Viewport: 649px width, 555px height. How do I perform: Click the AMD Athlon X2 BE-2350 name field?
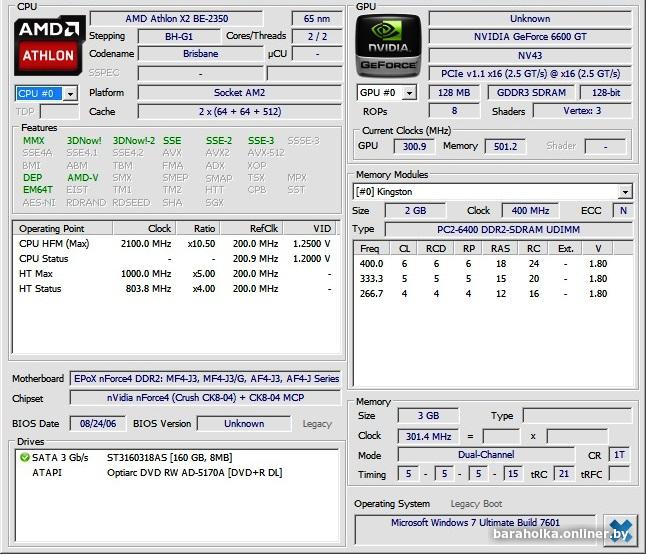[177, 19]
